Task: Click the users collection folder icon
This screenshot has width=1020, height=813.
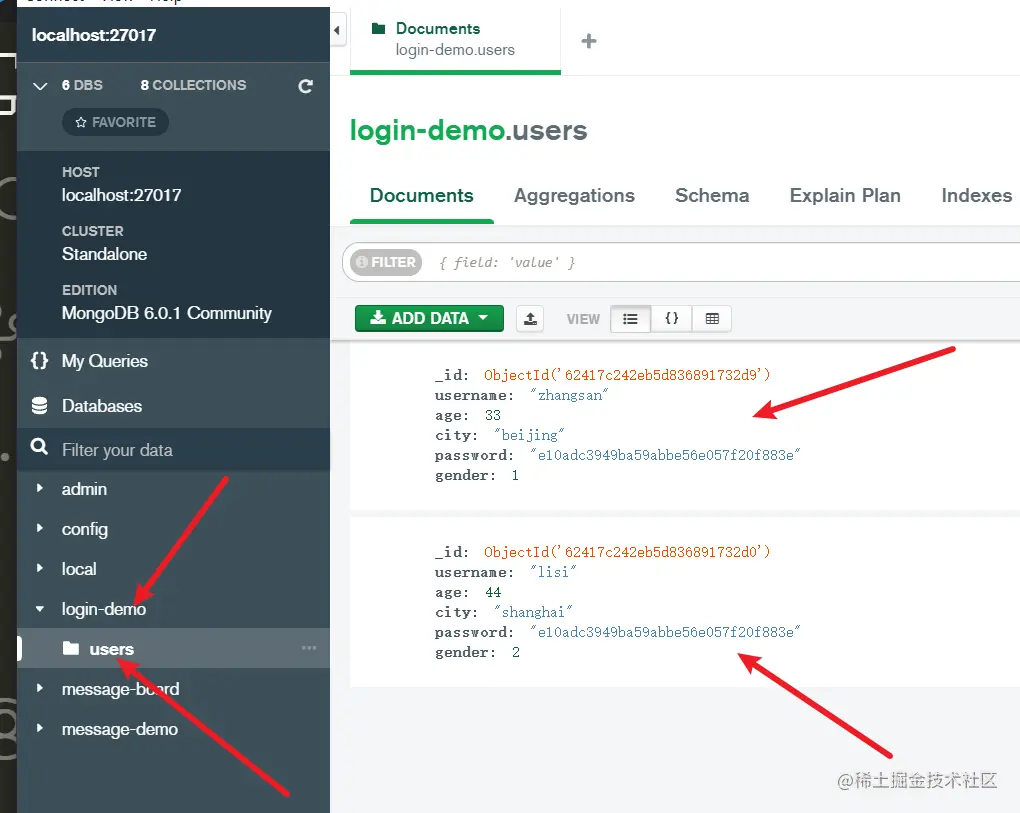Action: [x=71, y=648]
